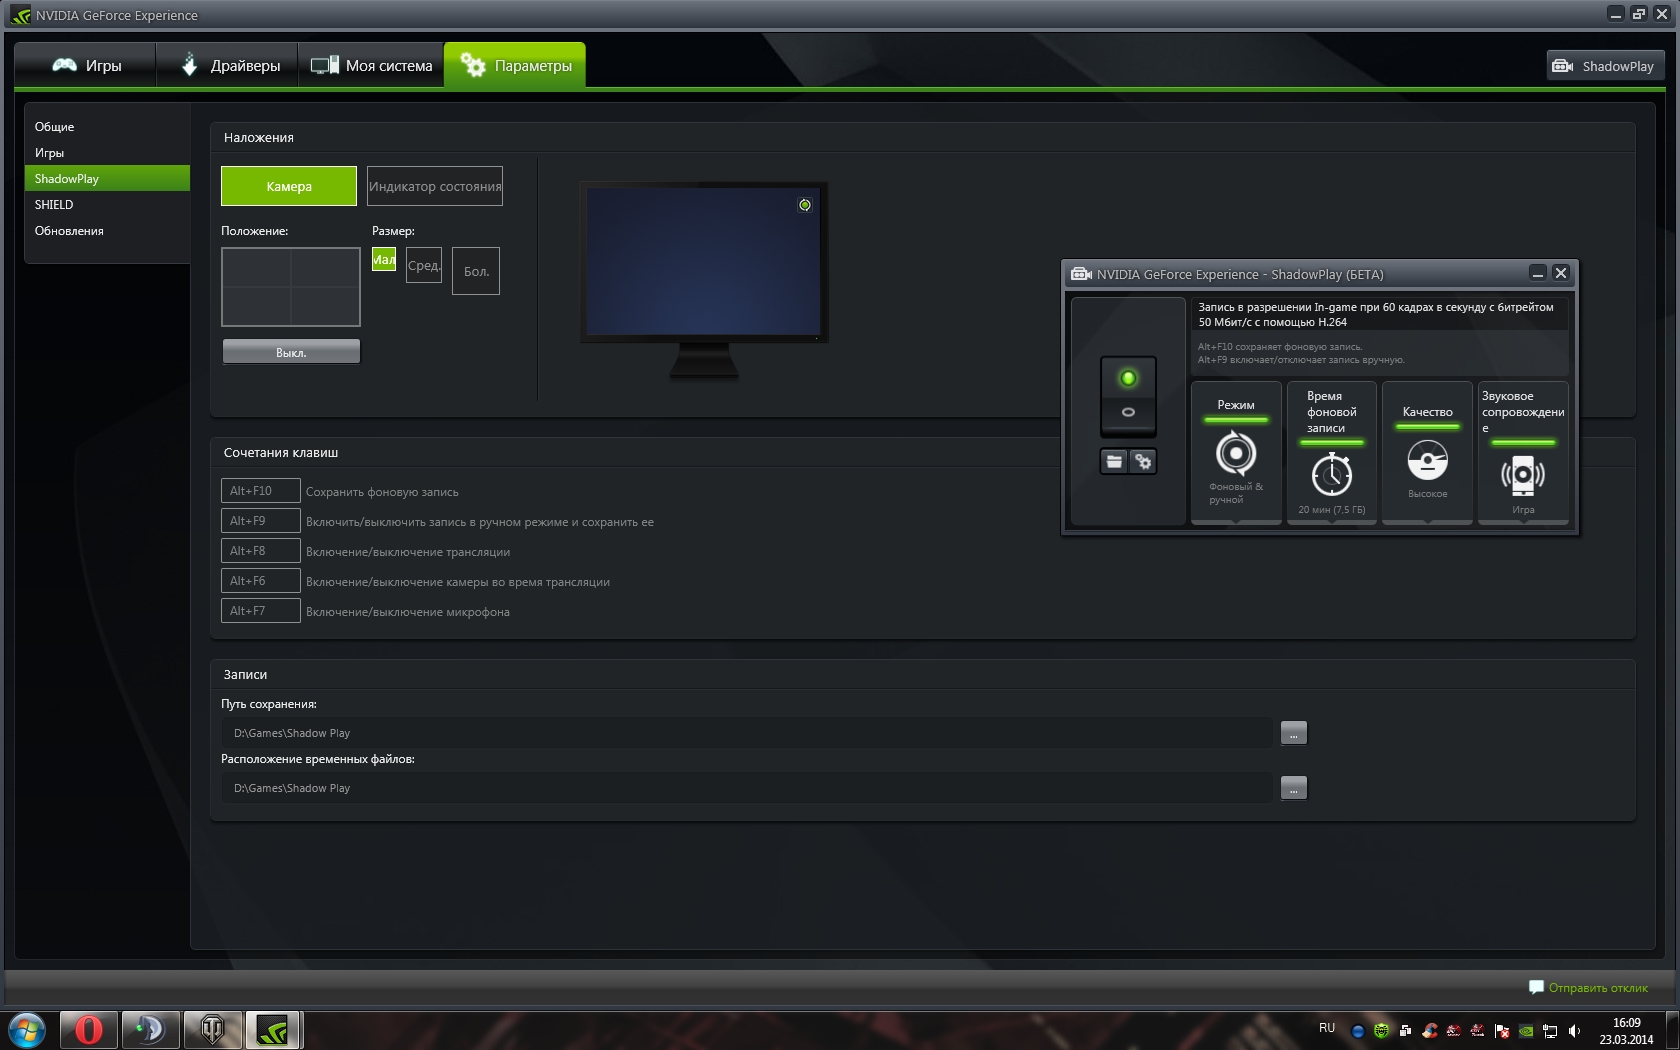The width and height of the screenshot is (1680, 1050).
Task: Expand the 'Качество' tile in ShadowPlay
Action: click(1427, 452)
